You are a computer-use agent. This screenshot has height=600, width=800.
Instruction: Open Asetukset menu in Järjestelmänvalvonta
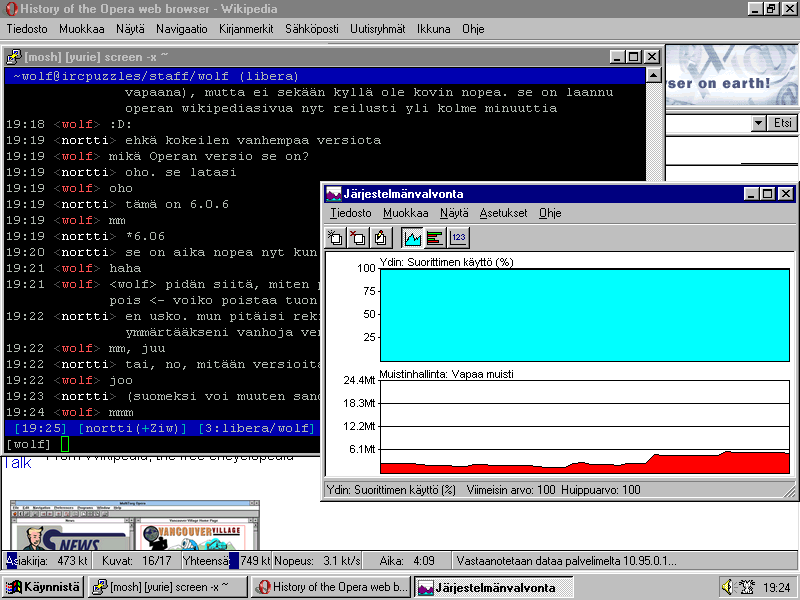tap(503, 213)
